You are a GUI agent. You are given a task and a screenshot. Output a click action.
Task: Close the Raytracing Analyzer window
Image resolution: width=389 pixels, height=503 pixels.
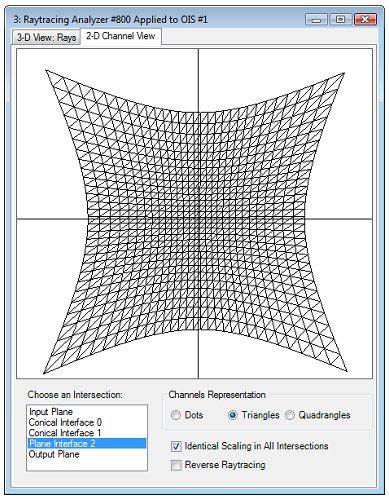coord(365,19)
